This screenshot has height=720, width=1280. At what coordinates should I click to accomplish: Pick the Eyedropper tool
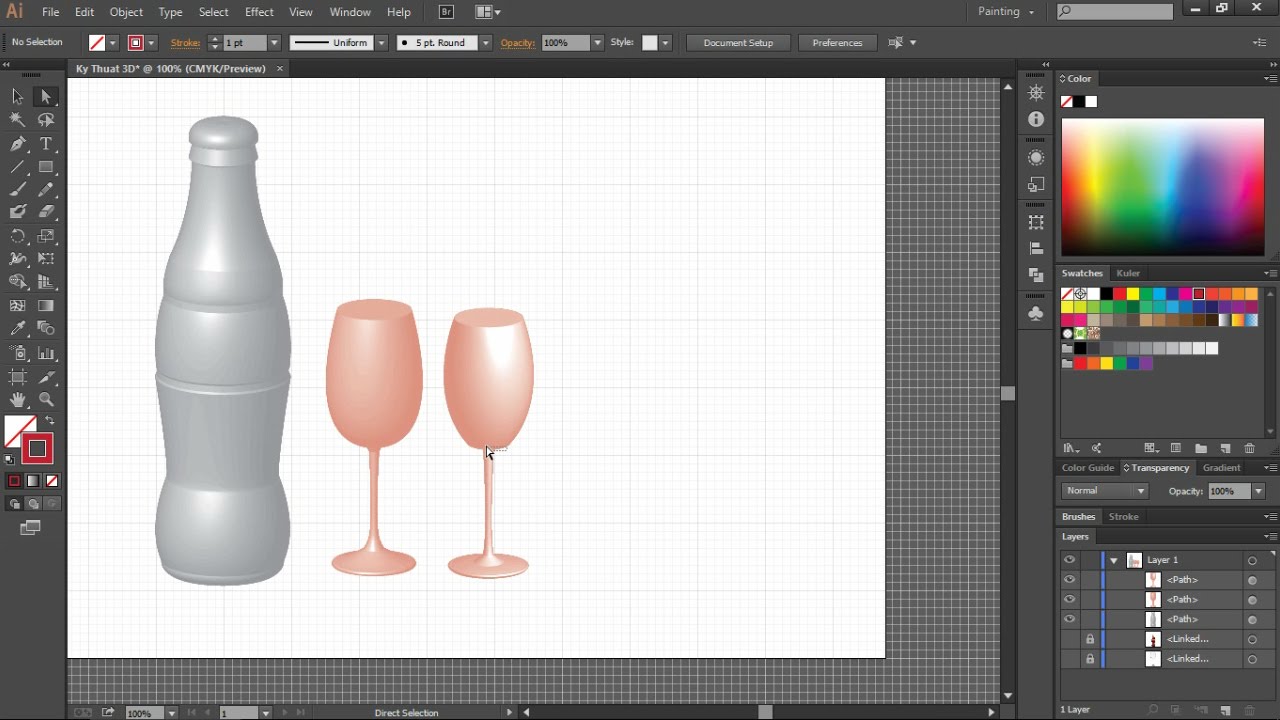click(x=17, y=329)
